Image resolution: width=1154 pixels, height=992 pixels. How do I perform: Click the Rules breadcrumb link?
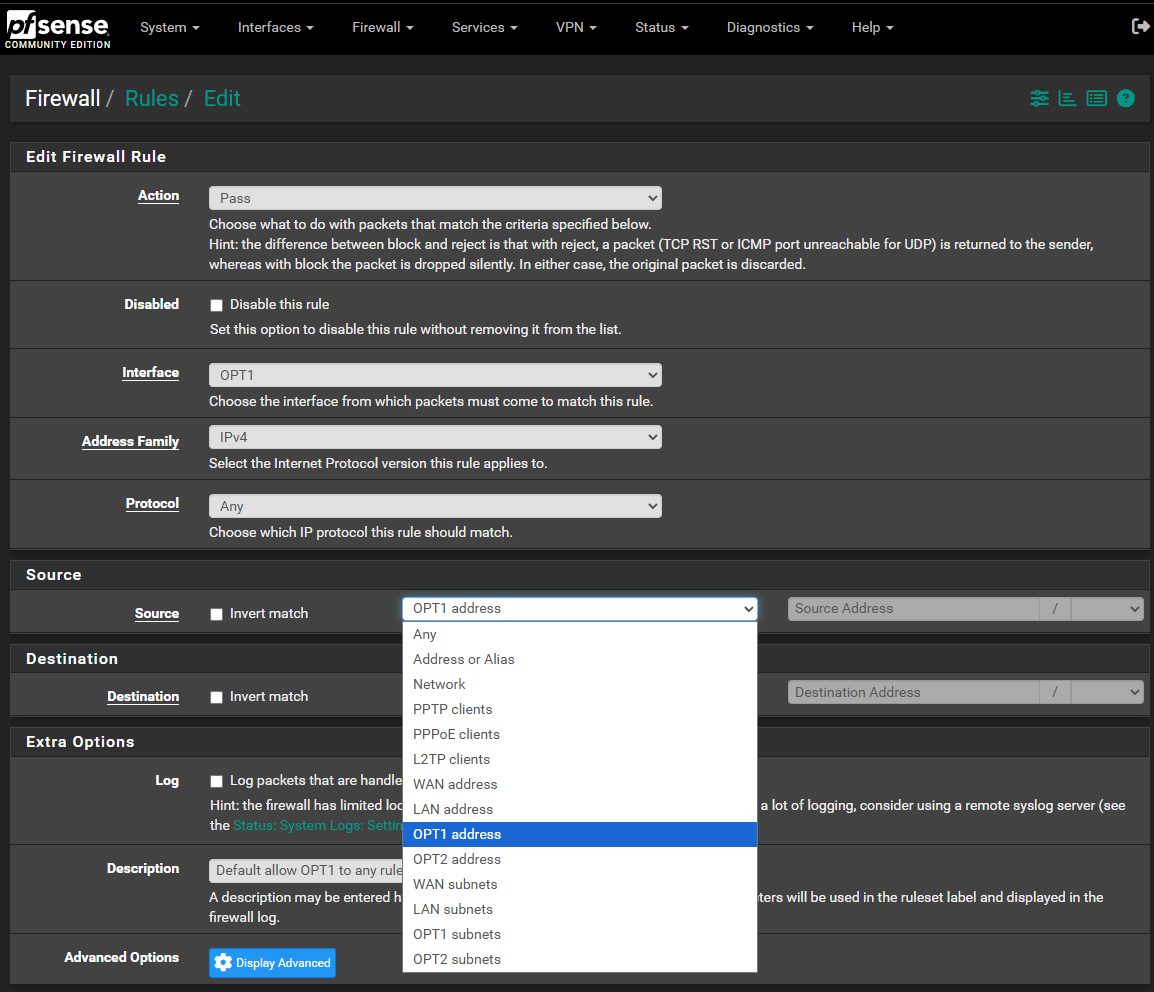(152, 98)
